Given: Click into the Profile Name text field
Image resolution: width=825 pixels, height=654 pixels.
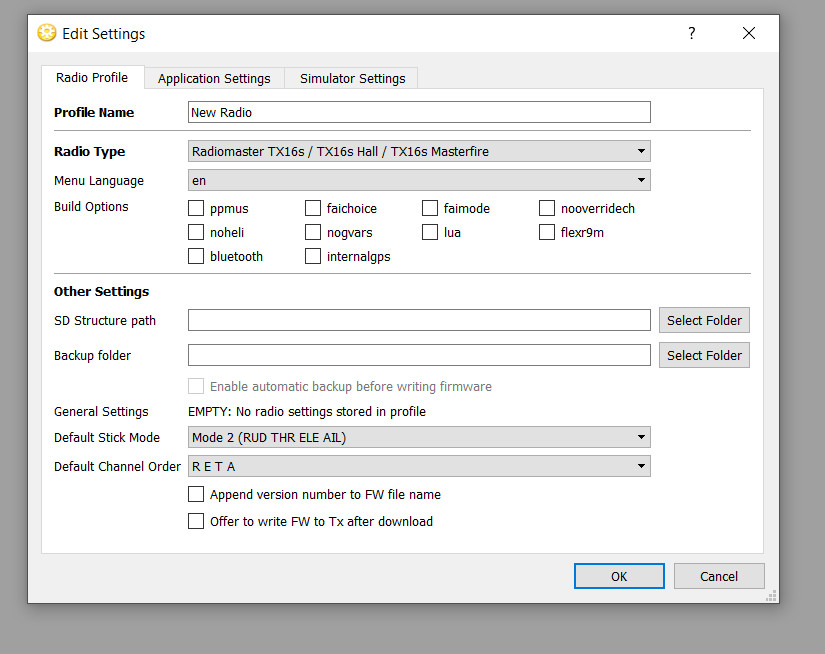Looking at the screenshot, I should 419,113.
